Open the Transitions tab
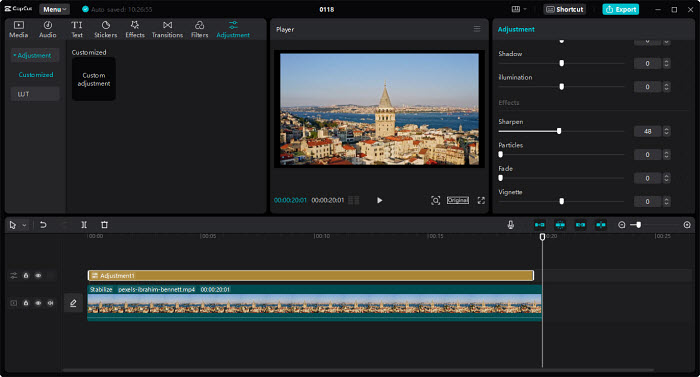This screenshot has height=377, width=700. (167, 29)
